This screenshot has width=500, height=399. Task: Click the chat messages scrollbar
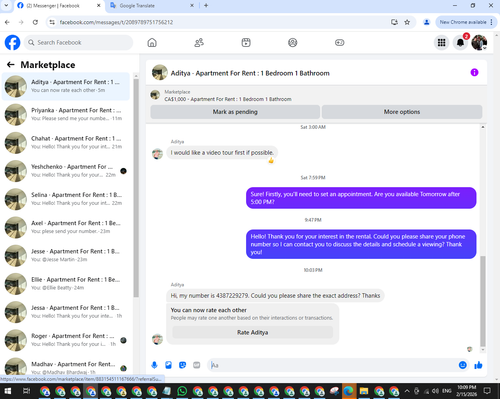[483, 301]
